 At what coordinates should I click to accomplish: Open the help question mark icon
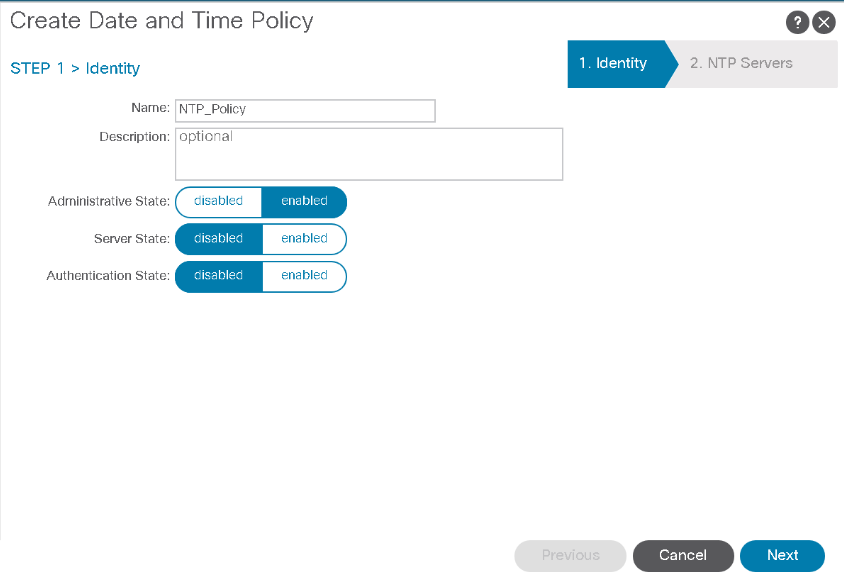[x=797, y=23]
